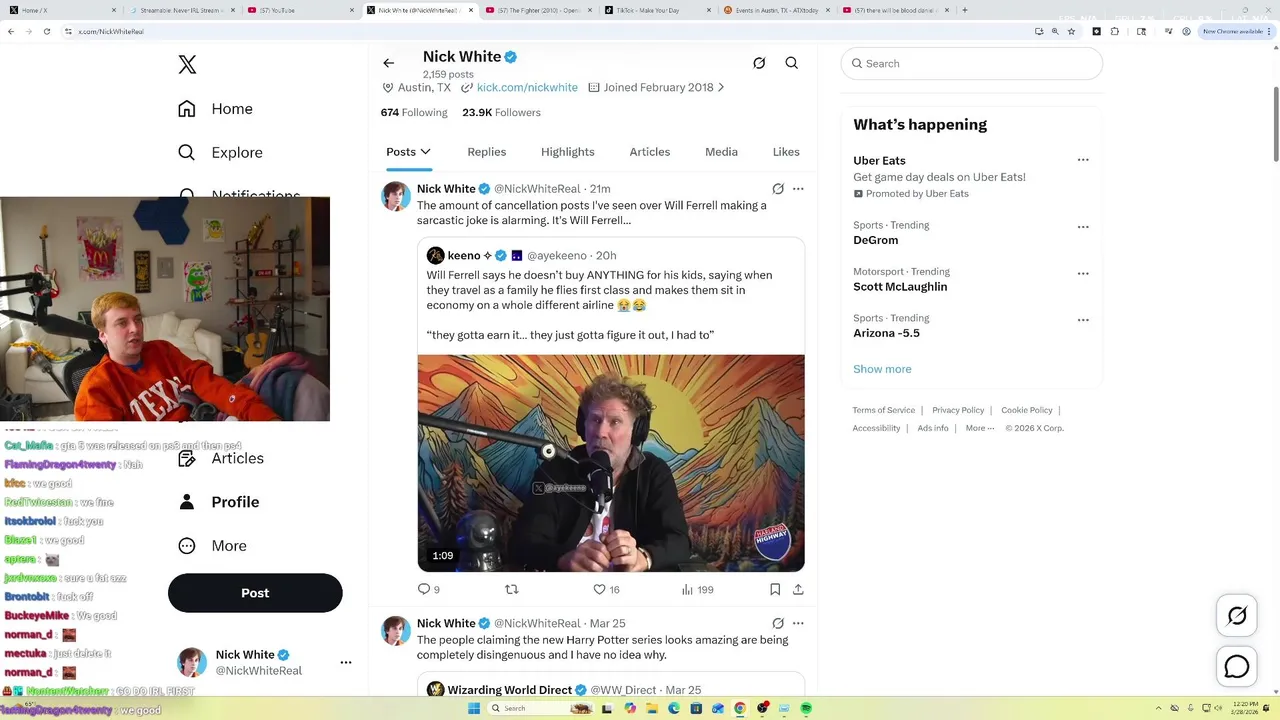Open Articles in the X sidebar
This screenshot has width=1280, height=720.
point(221,458)
